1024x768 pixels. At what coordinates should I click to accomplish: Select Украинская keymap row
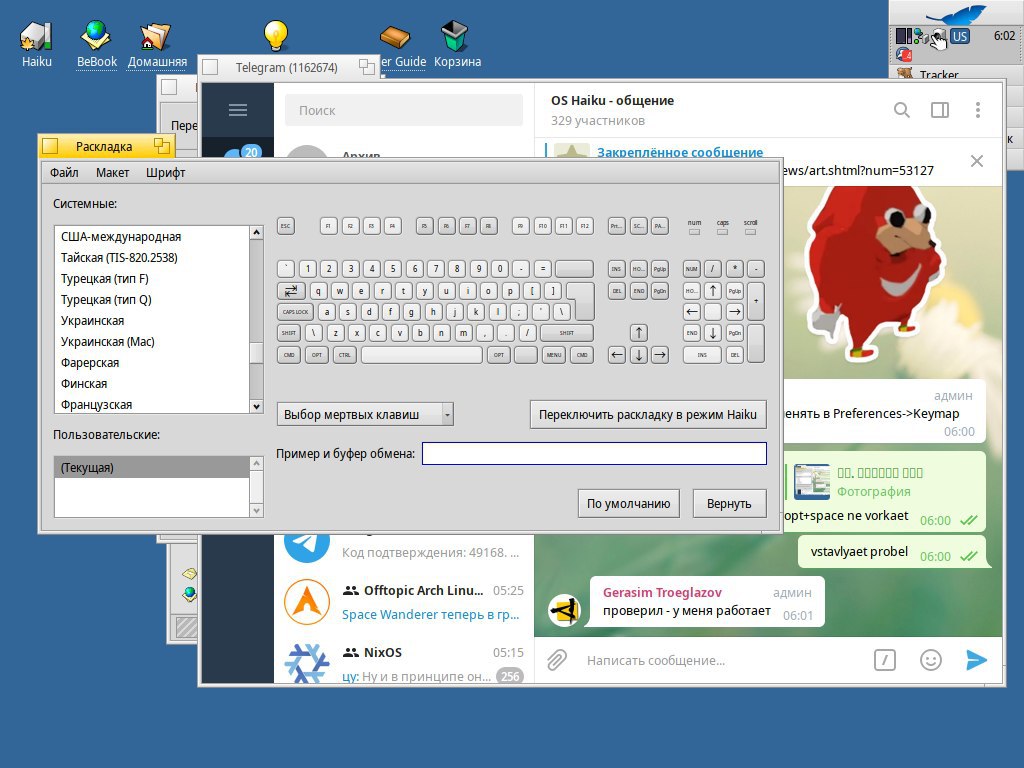(x=152, y=320)
